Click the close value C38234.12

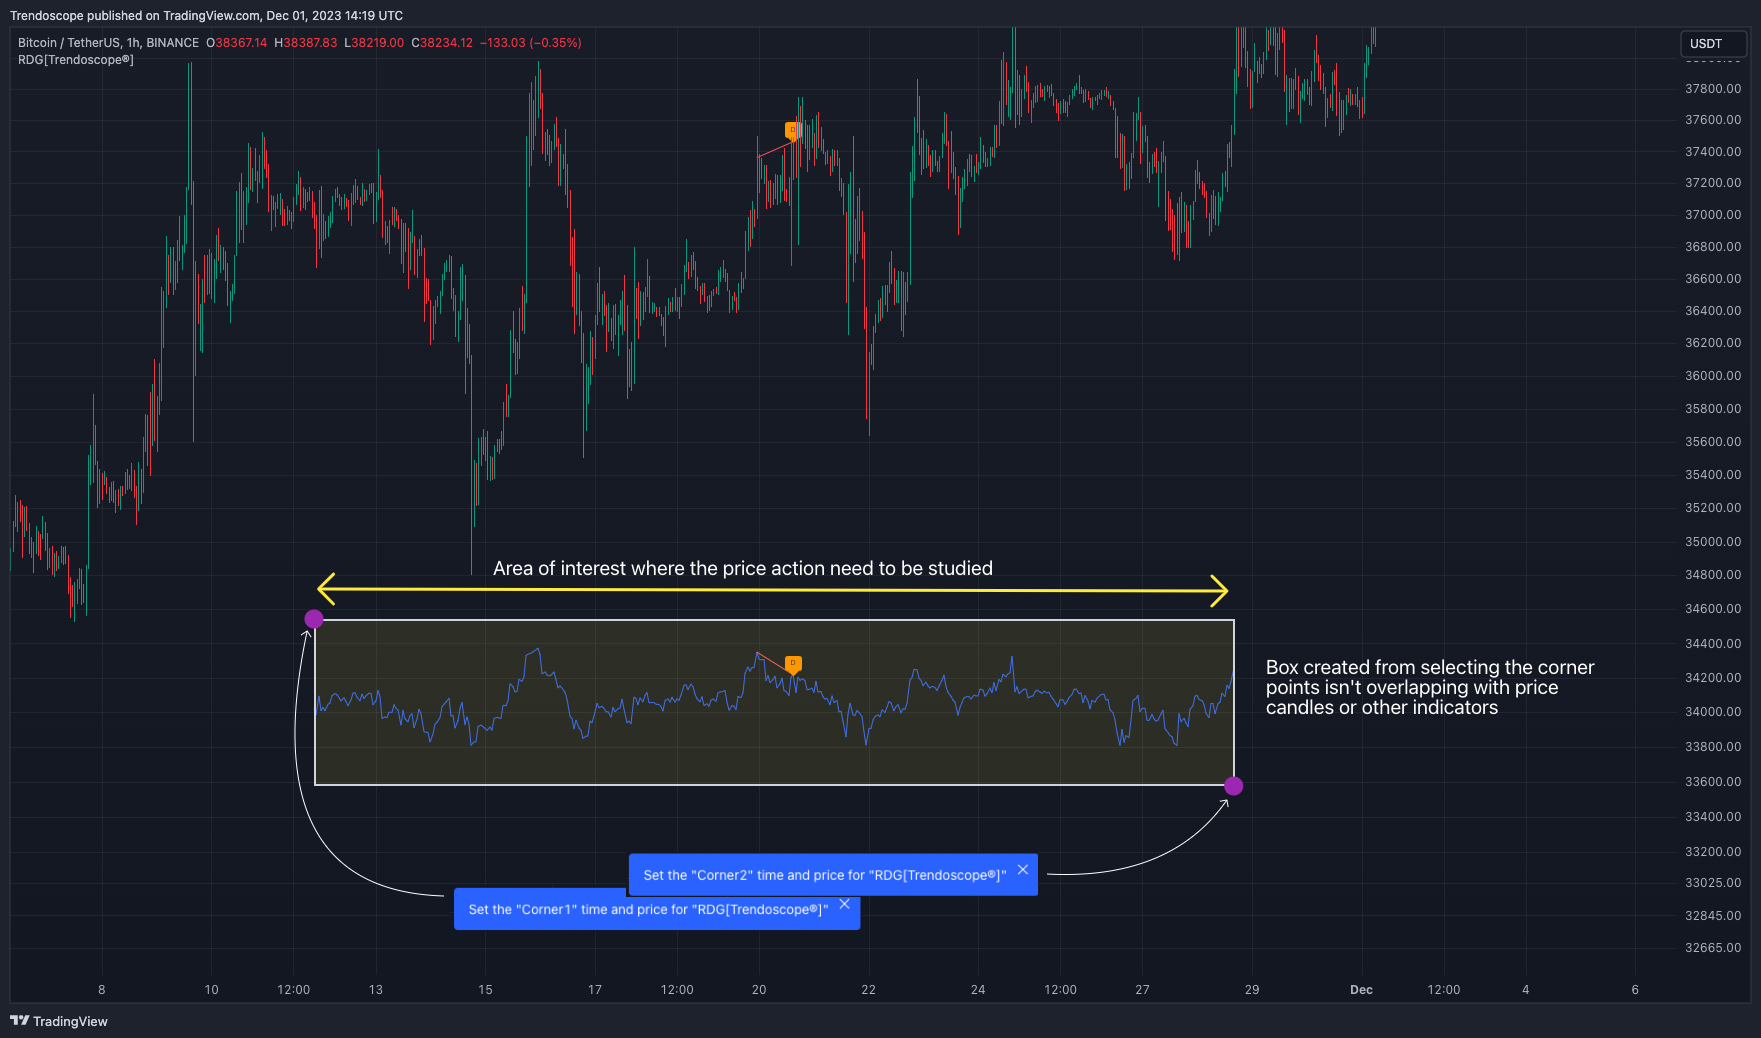click(x=442, y=43)
